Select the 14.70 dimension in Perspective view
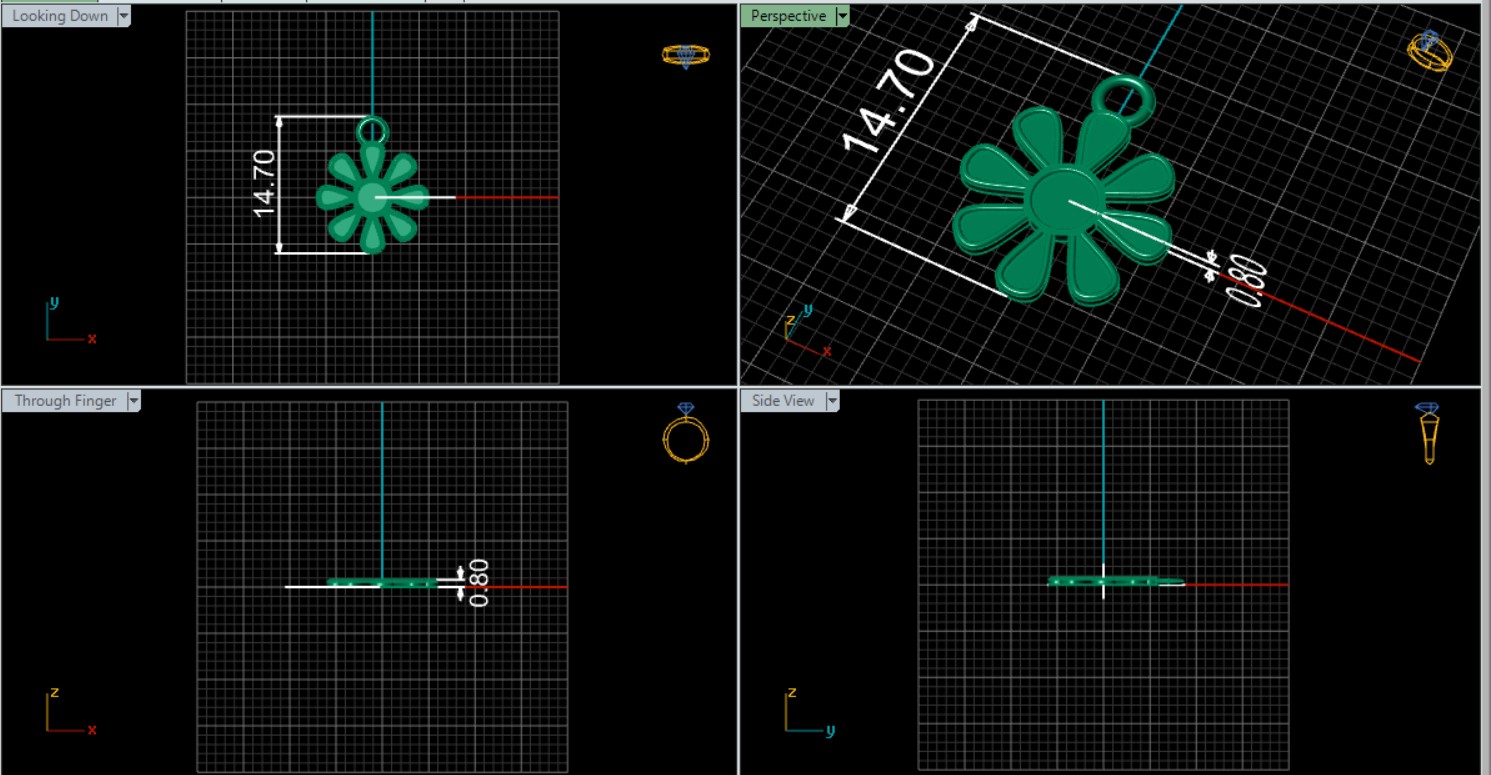Image resolution: width=1491 pixels, height=775 pixels. [889, 103]
